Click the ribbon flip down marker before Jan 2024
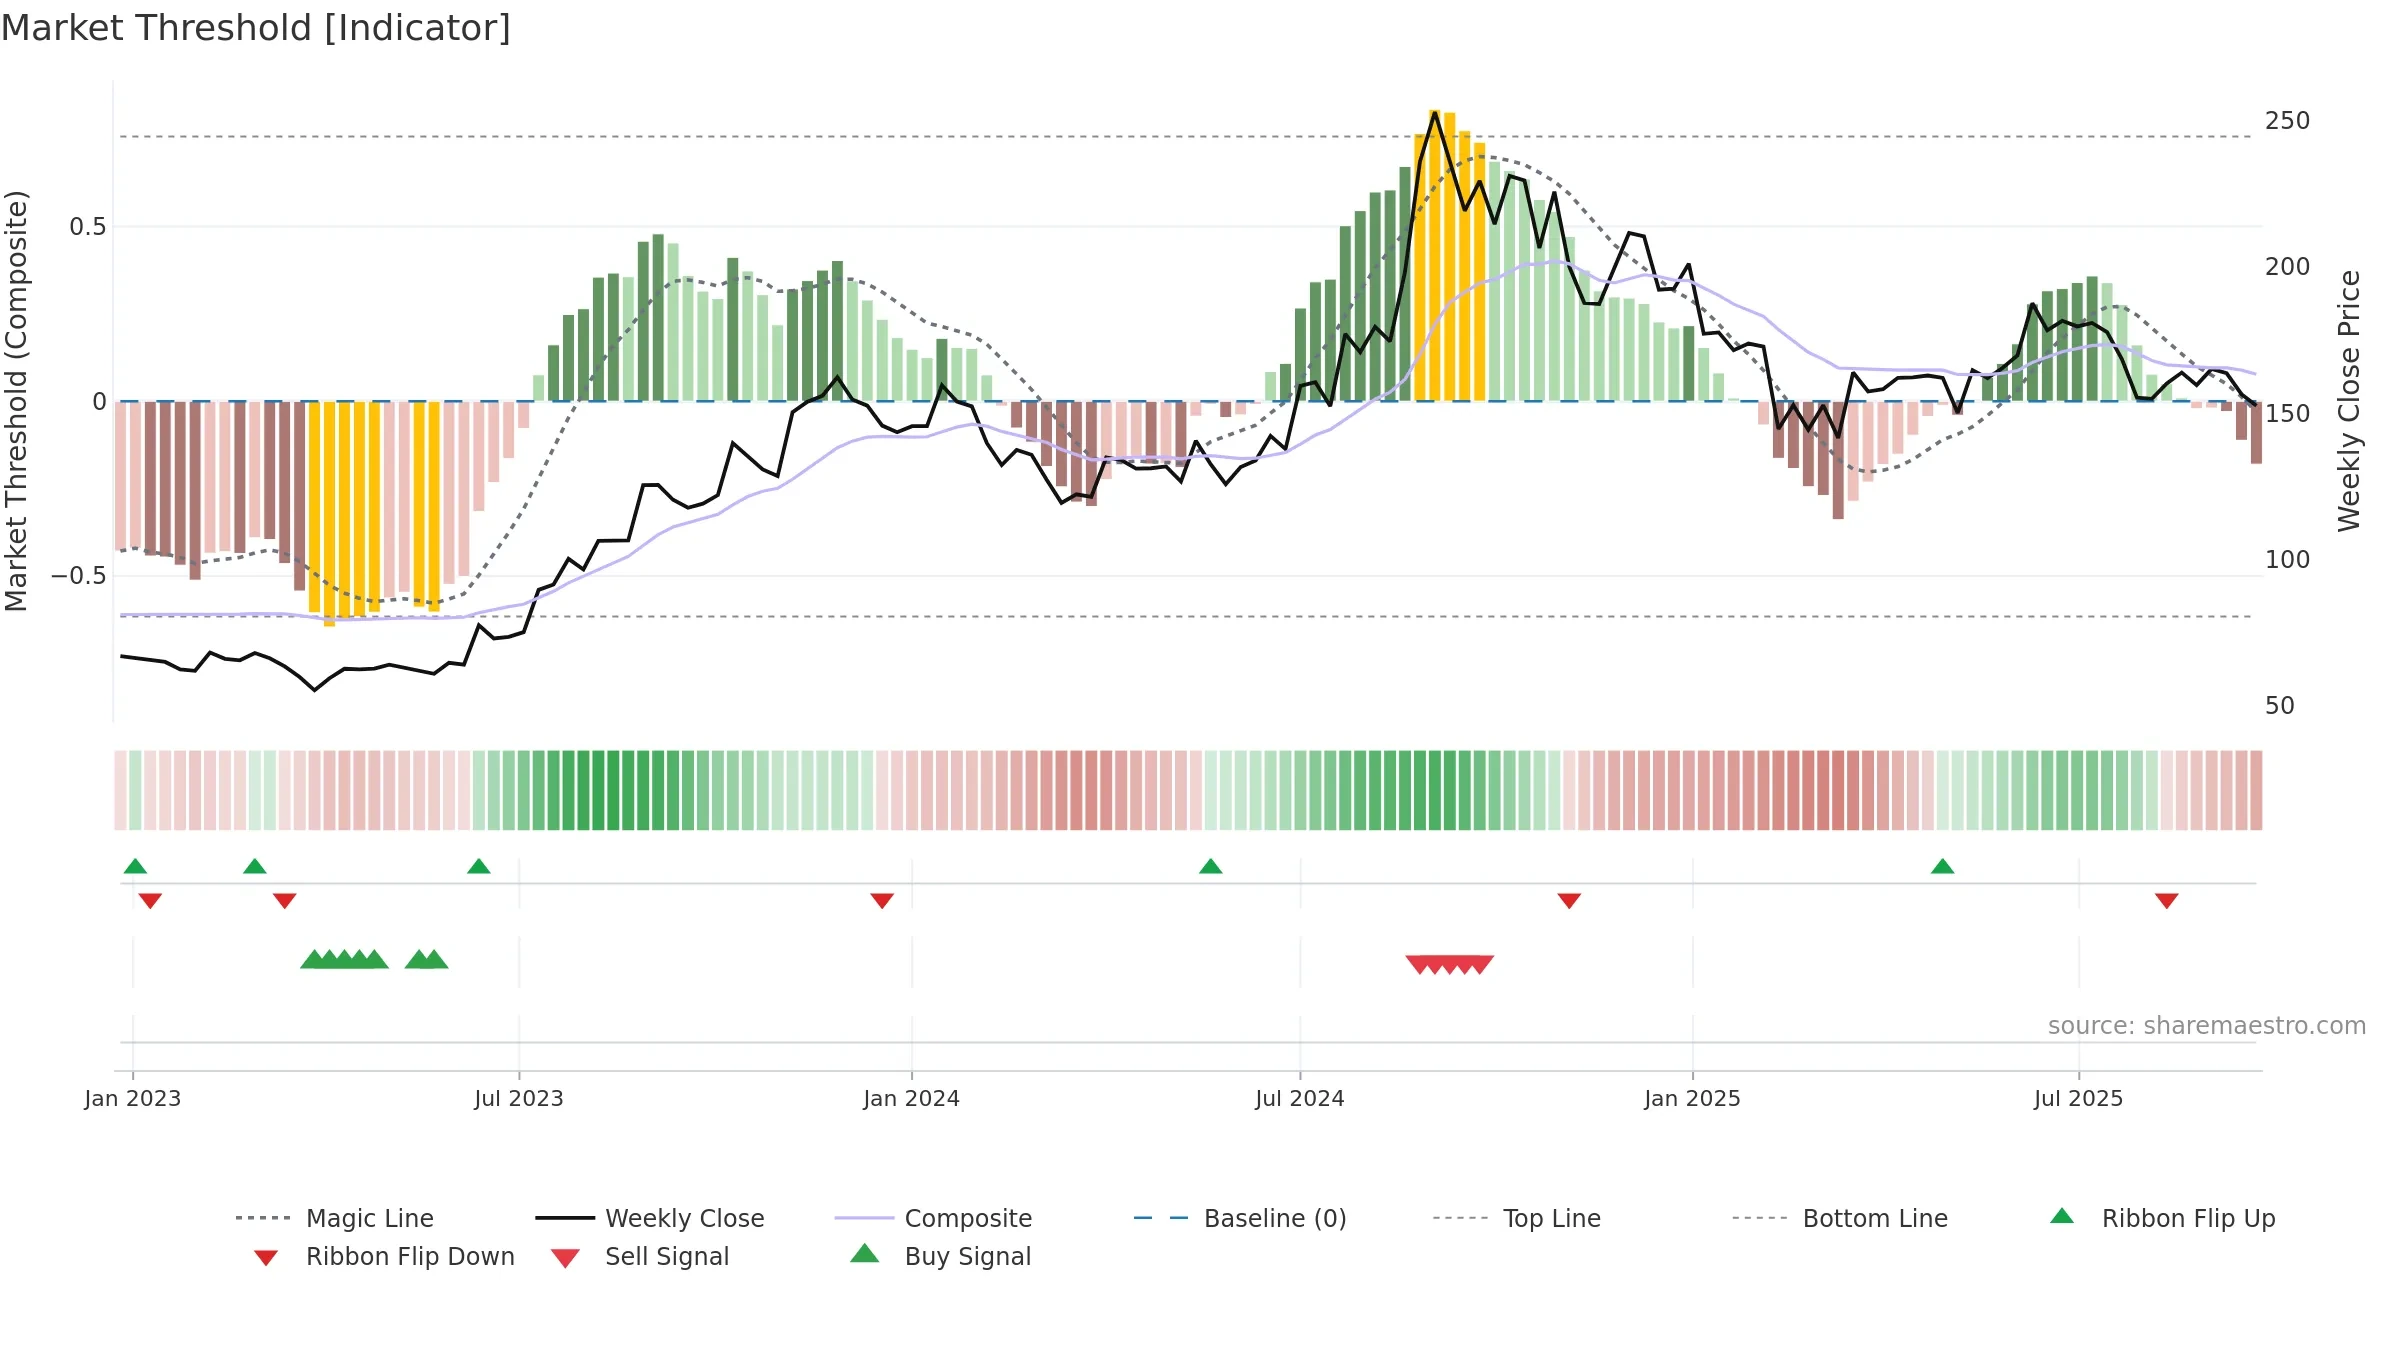This screenshot has height=1350, width=2400. click(x=882, y=901)
